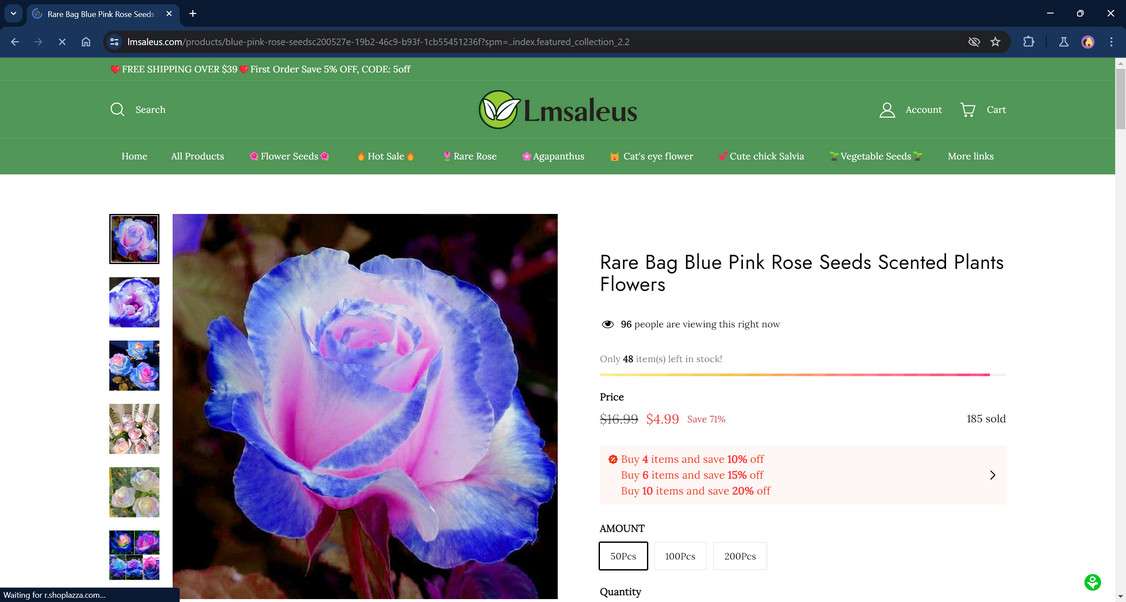Go to the Vegetable Seeds category
1126x602 pixels.
(876, 156)
